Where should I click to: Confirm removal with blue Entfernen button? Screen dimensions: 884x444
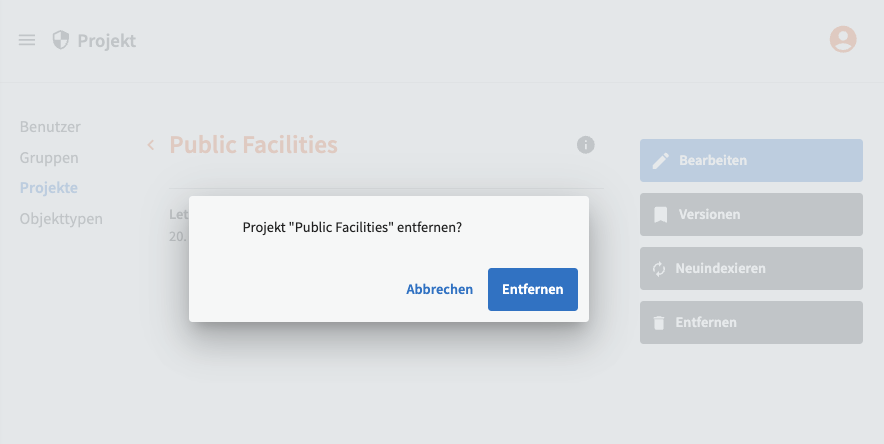pyautogui.click(x=532, y=289)
